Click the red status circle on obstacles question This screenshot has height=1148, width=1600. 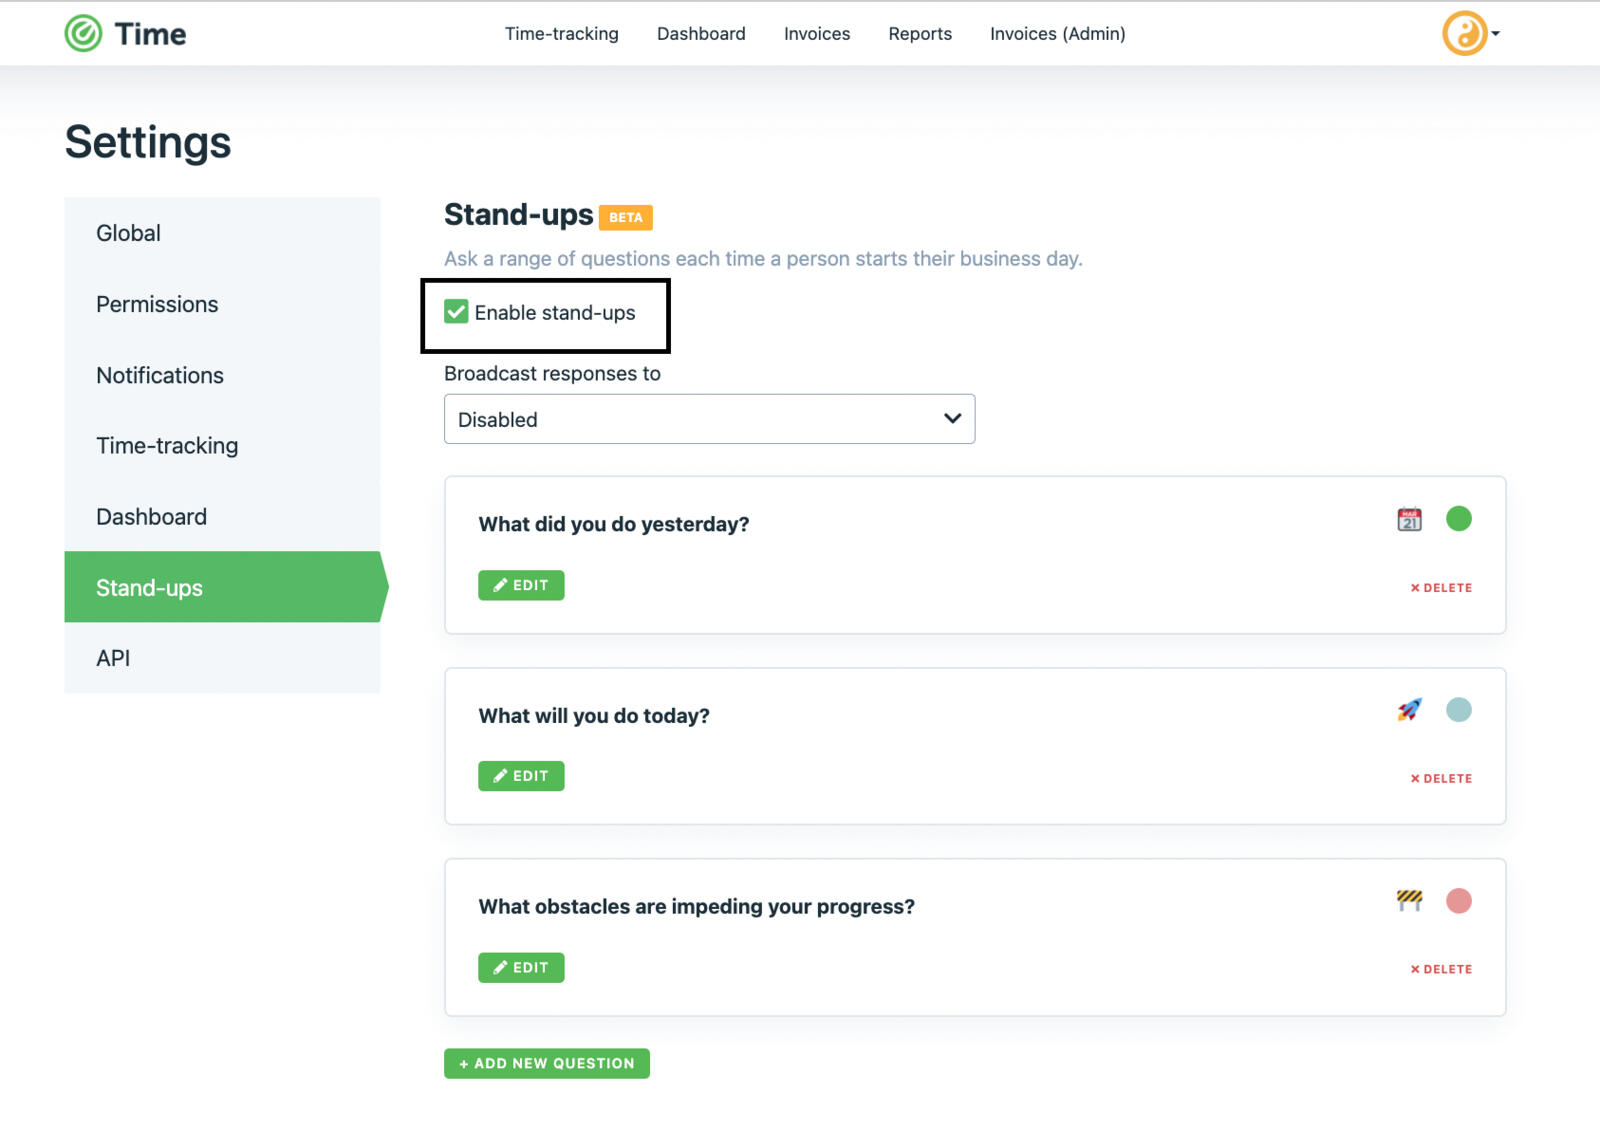pos(1459,901)
